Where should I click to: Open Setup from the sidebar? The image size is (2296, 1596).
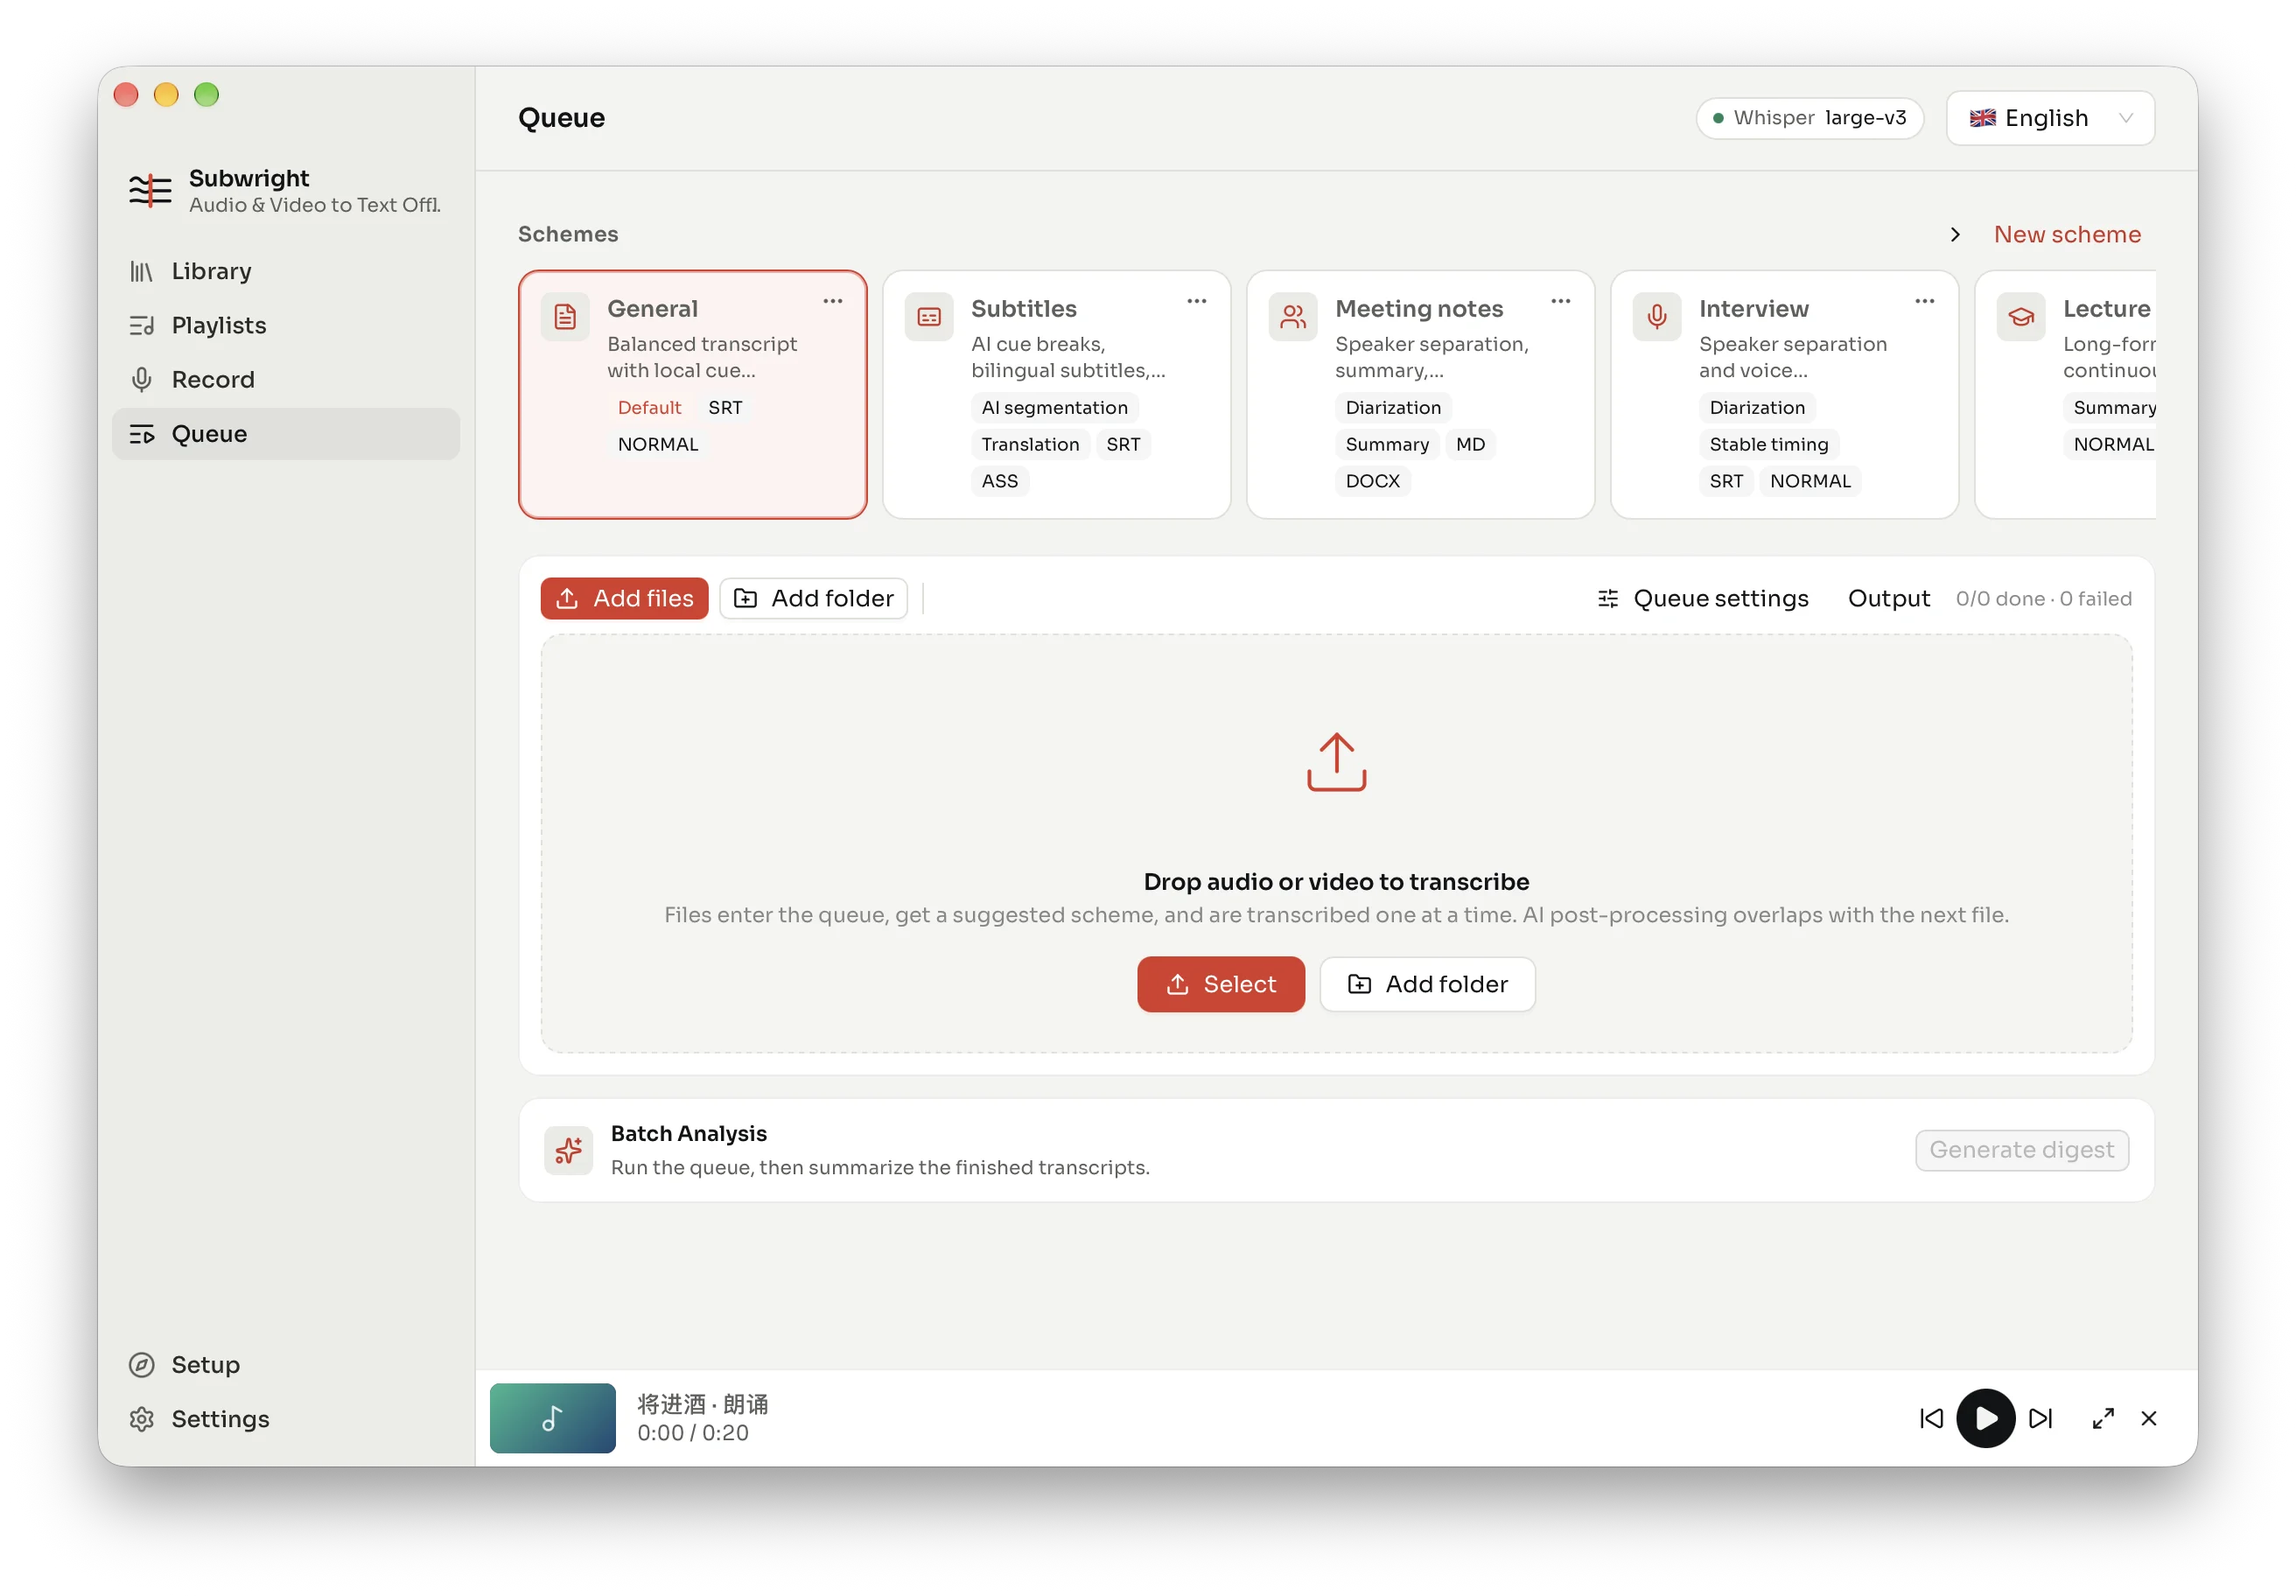[286, 1364]
